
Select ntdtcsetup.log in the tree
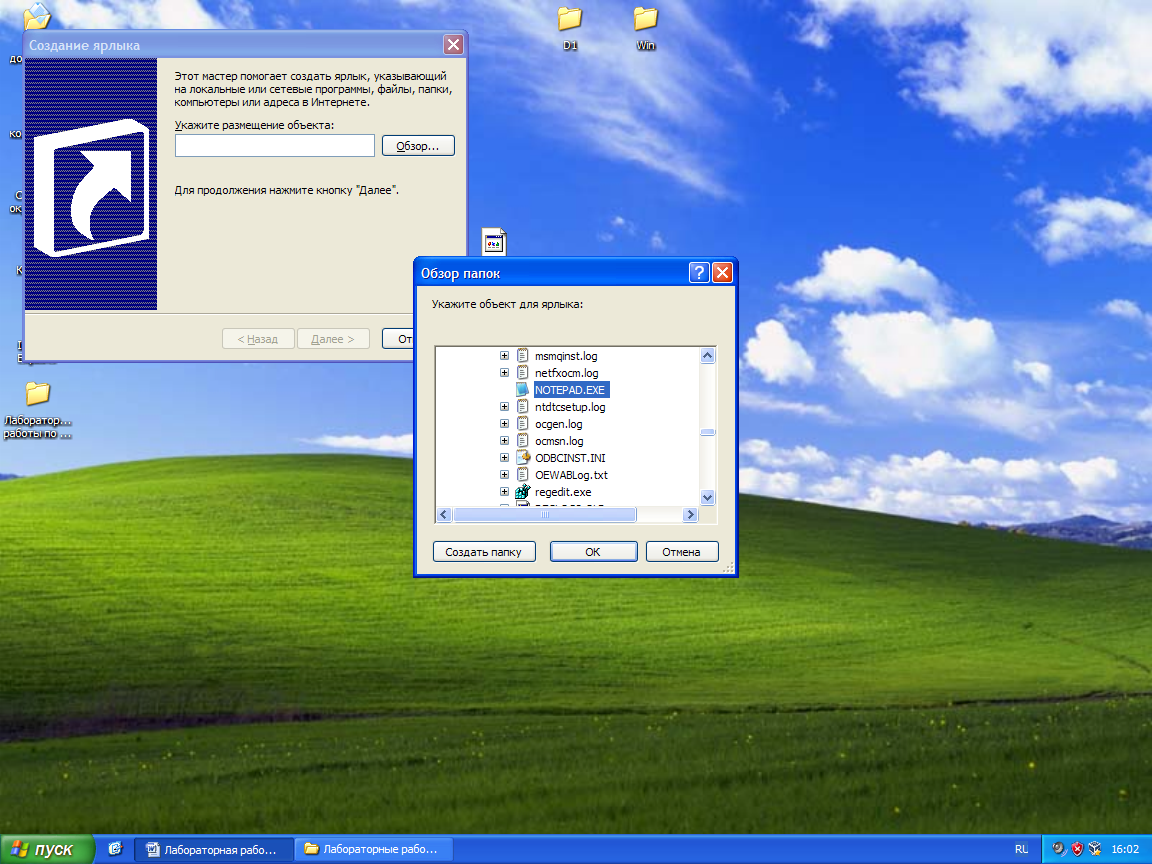[570, 406]
